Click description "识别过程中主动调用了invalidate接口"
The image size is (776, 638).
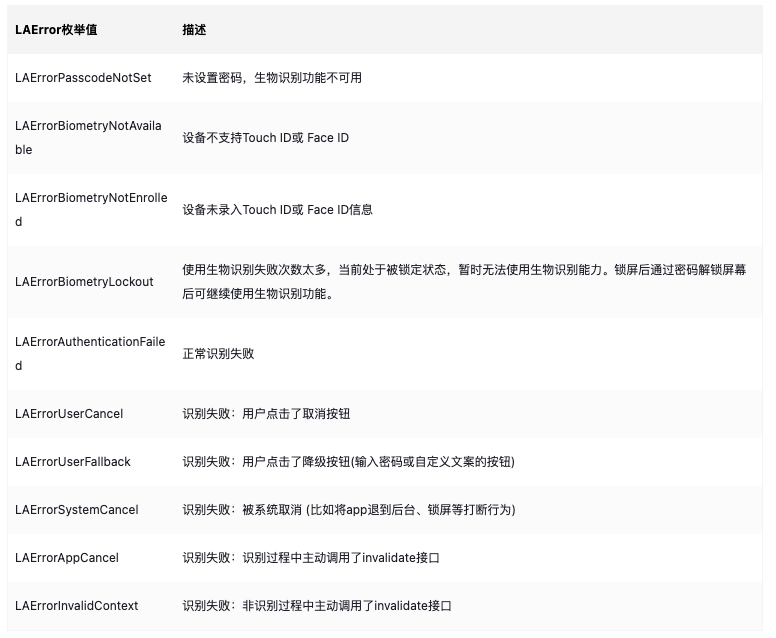(311, 558)
